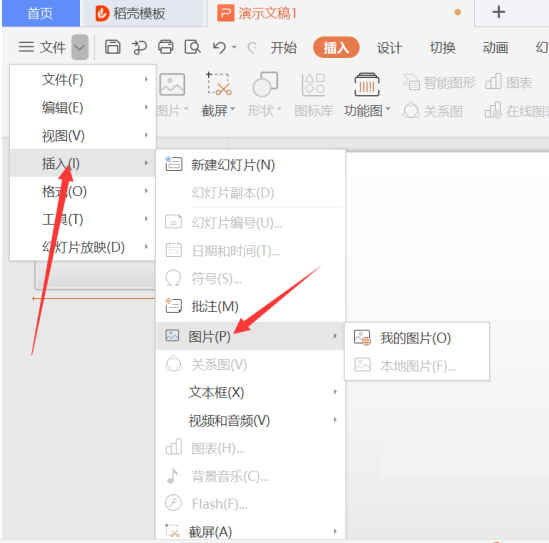
Task: Switch to the 切换 ribbon tab
Action: pos(443,47)
